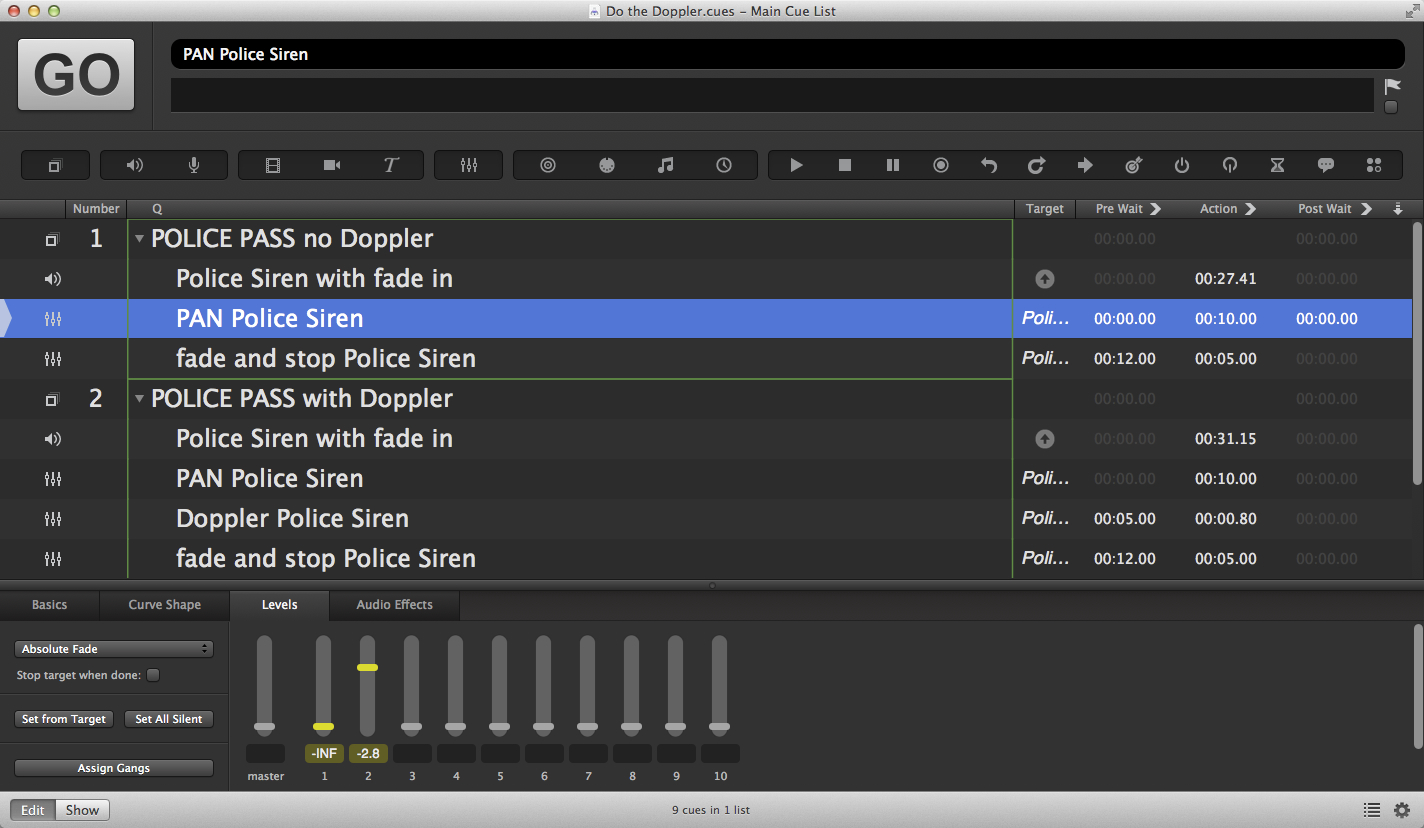Add a Camera cue from toolbar
The width and height of the screenshot is (1424, 828).
[332, 165]
